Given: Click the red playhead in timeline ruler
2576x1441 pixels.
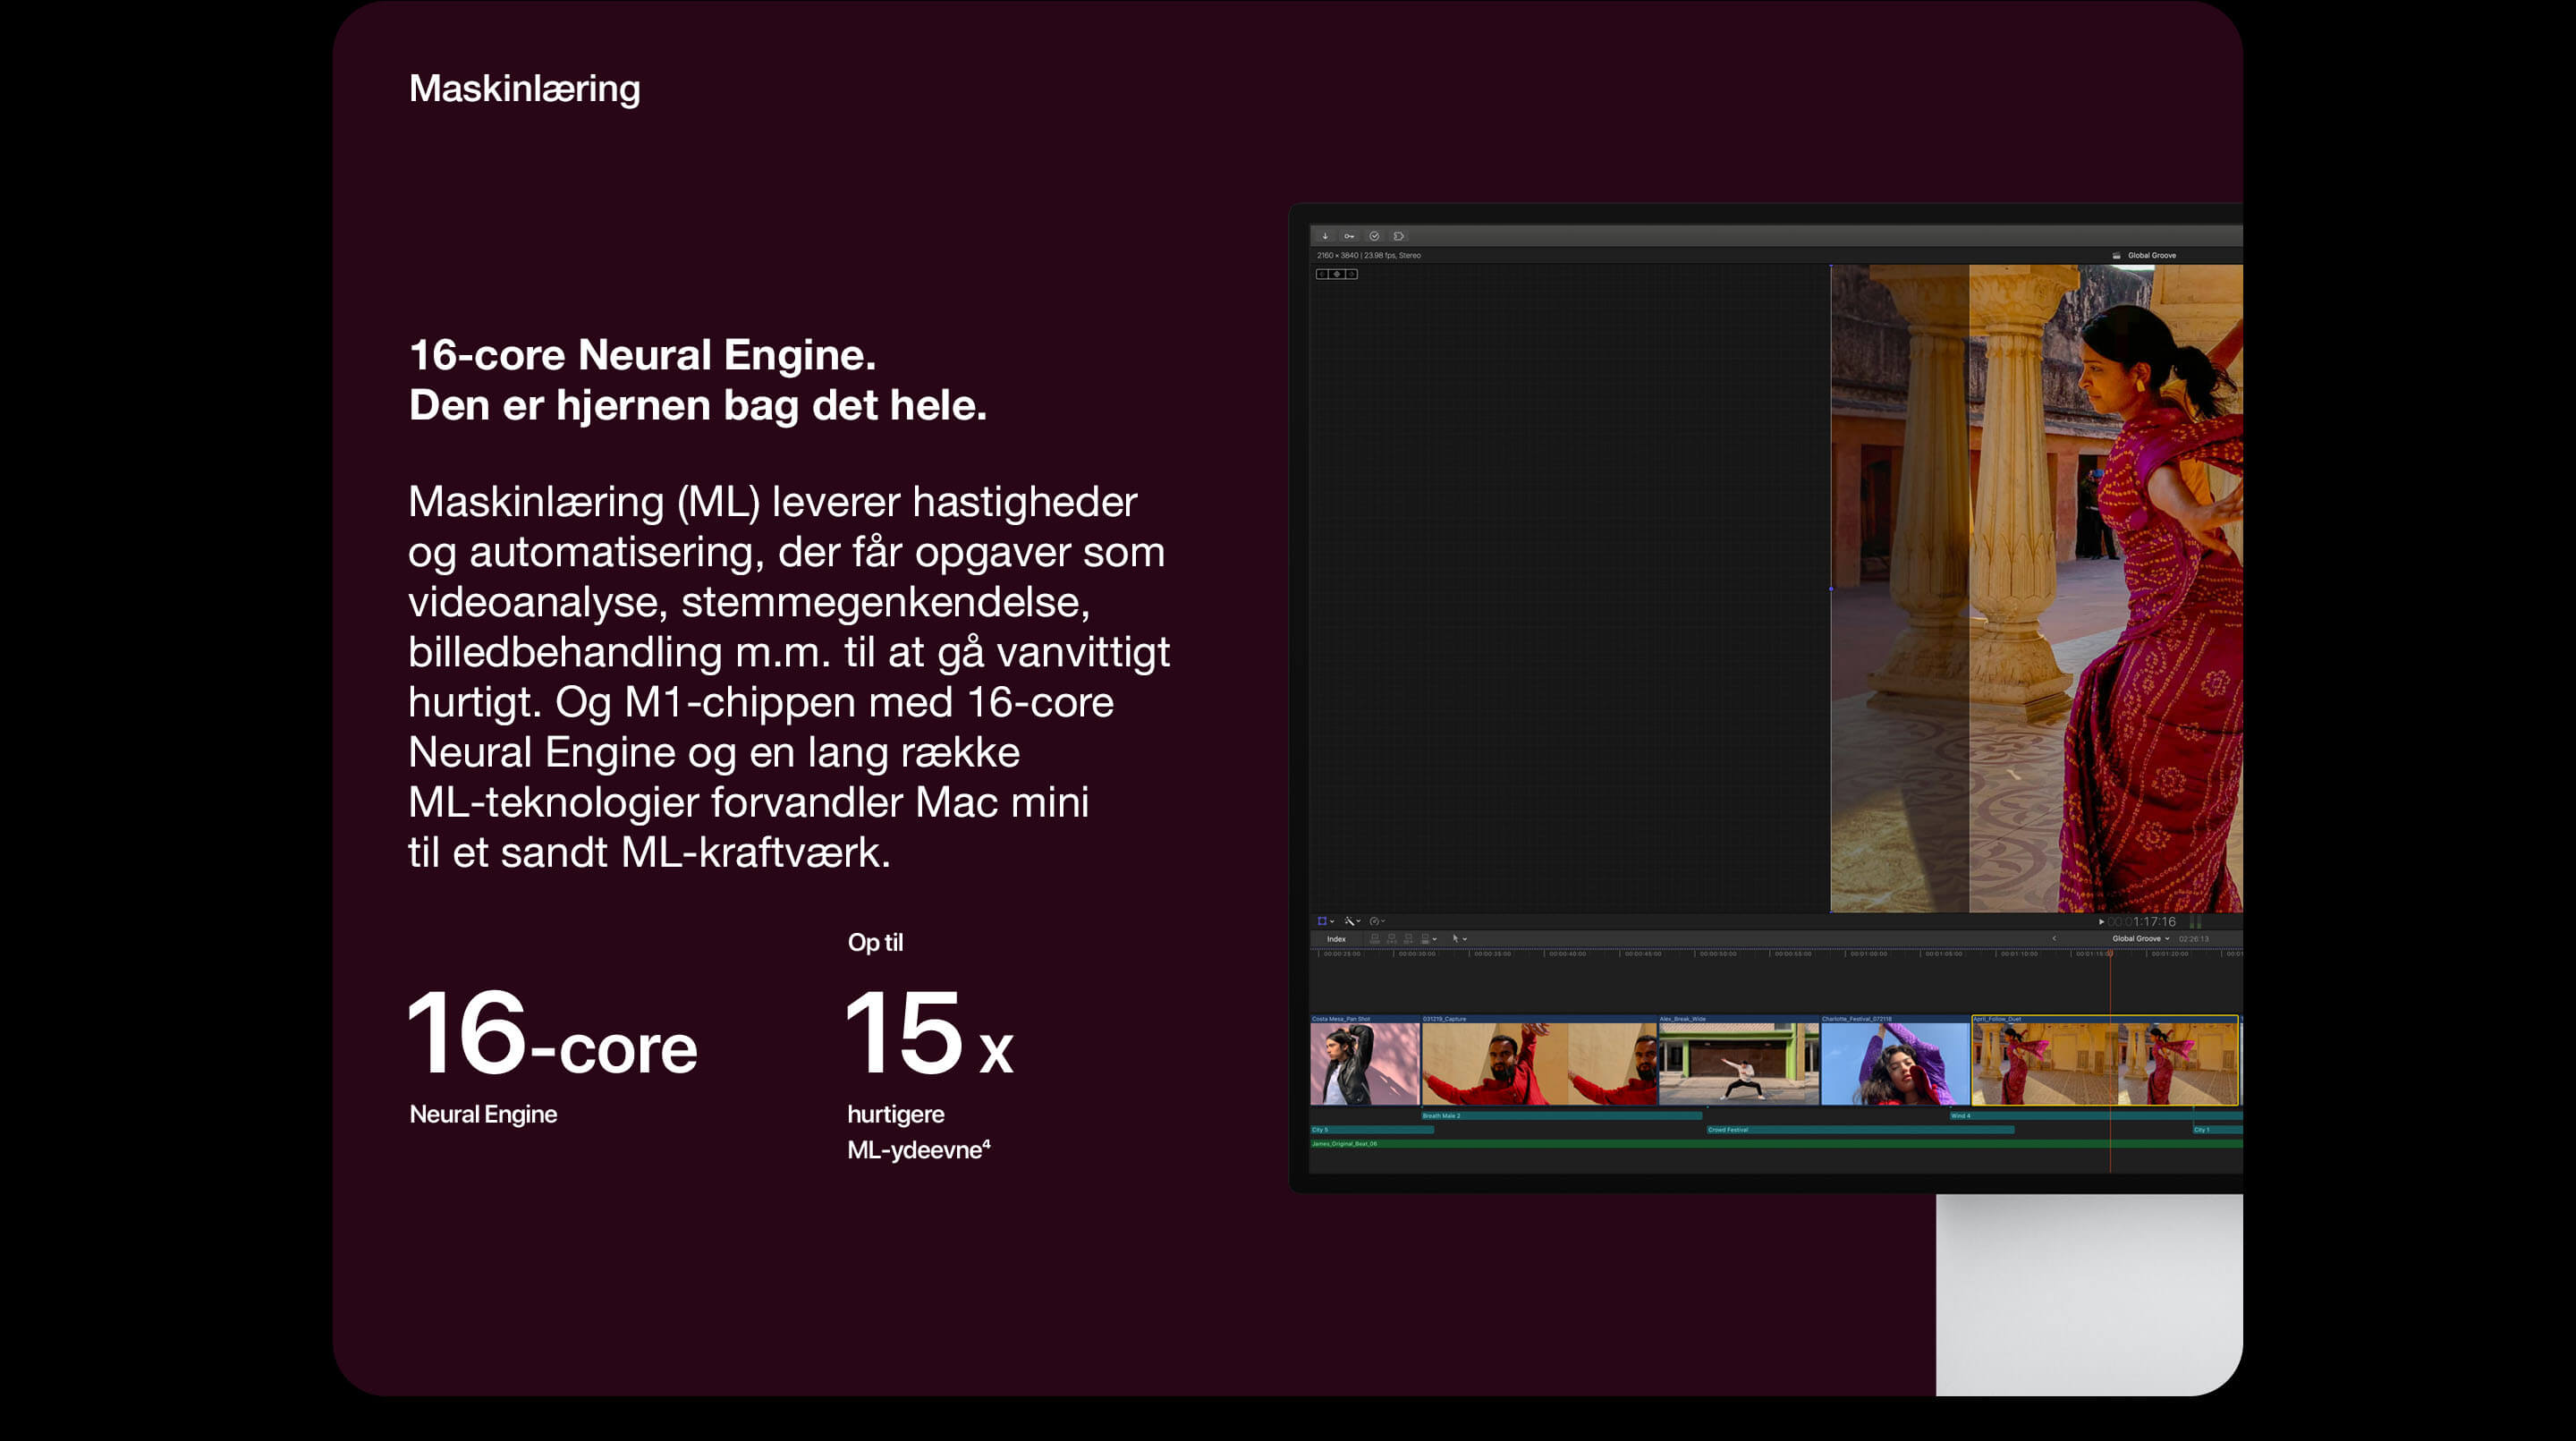Looking at the screenshot, I should pyautogui.click(x=2110, y=954).
